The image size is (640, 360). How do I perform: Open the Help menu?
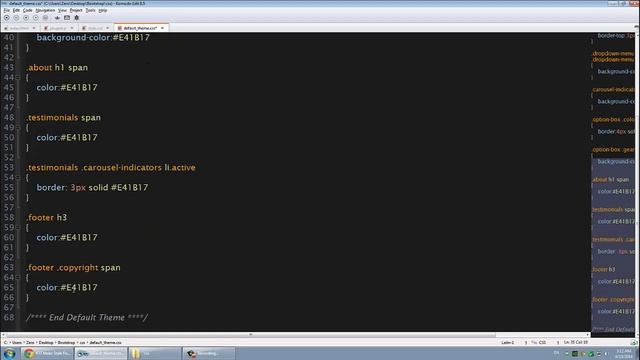pos(103,10)
